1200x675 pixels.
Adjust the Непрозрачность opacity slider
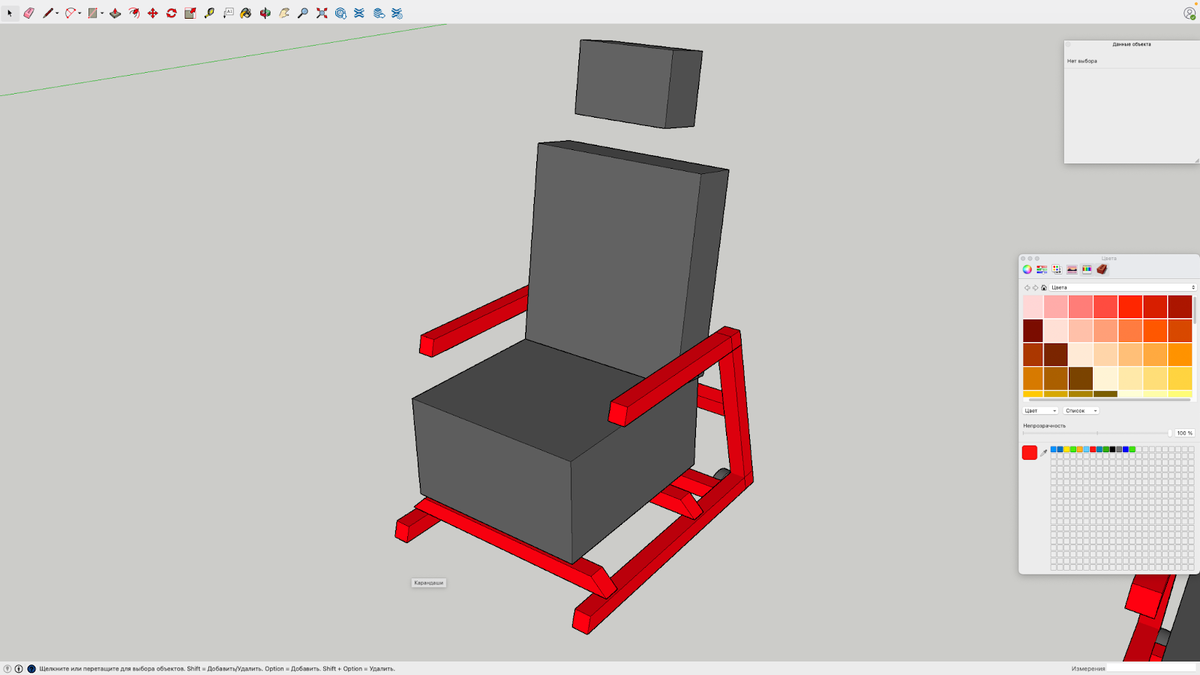1097,433
